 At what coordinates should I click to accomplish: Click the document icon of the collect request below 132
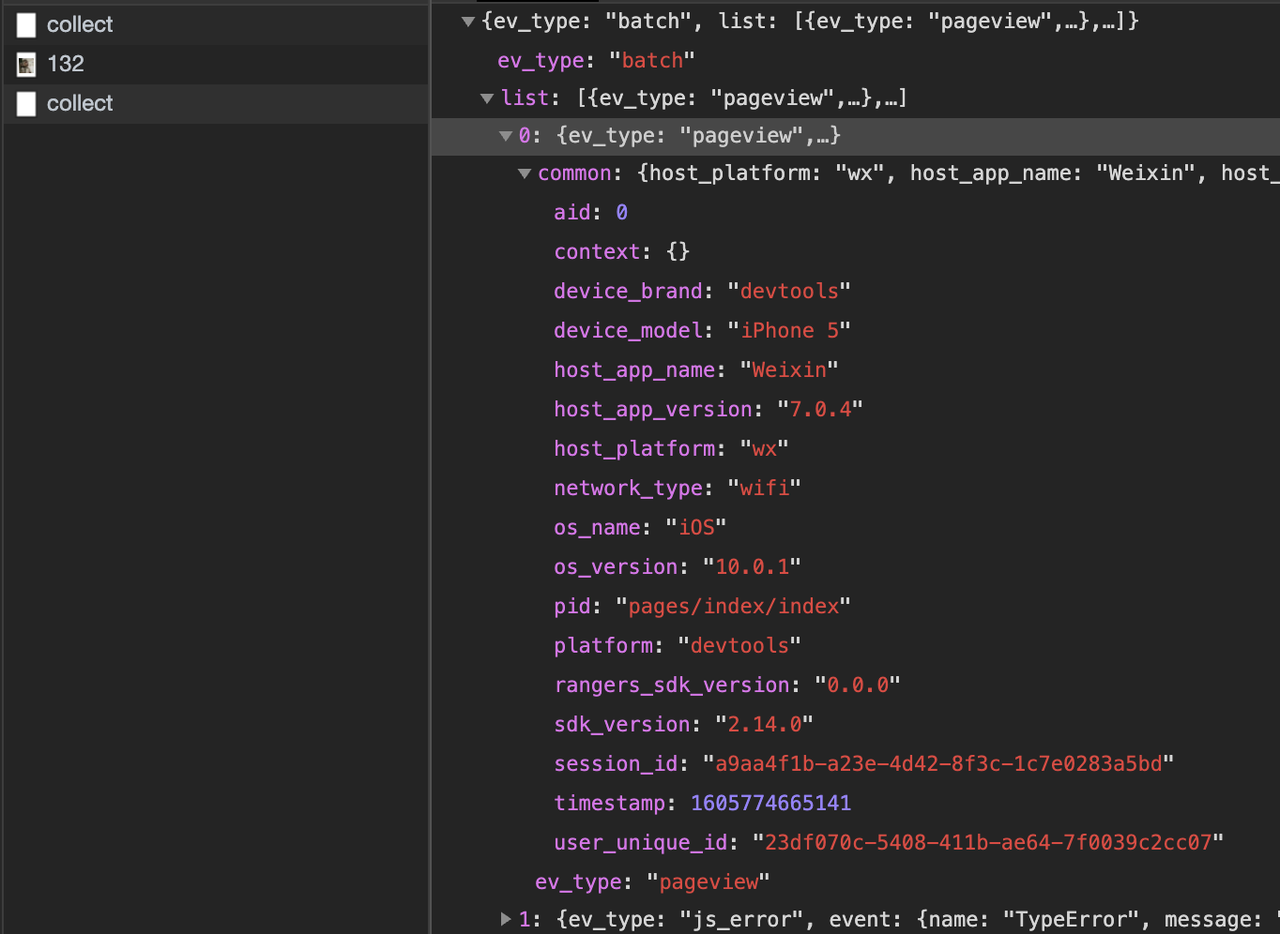coord(26,104)
